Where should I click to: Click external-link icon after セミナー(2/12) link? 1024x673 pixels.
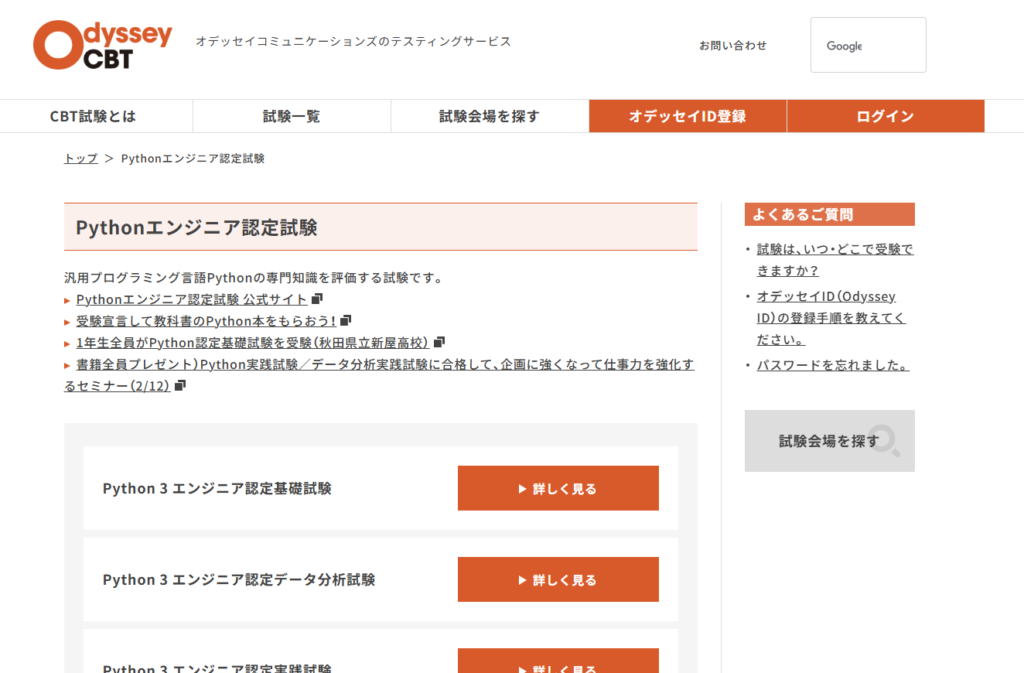pyautogui.click(x=180, y=385)
